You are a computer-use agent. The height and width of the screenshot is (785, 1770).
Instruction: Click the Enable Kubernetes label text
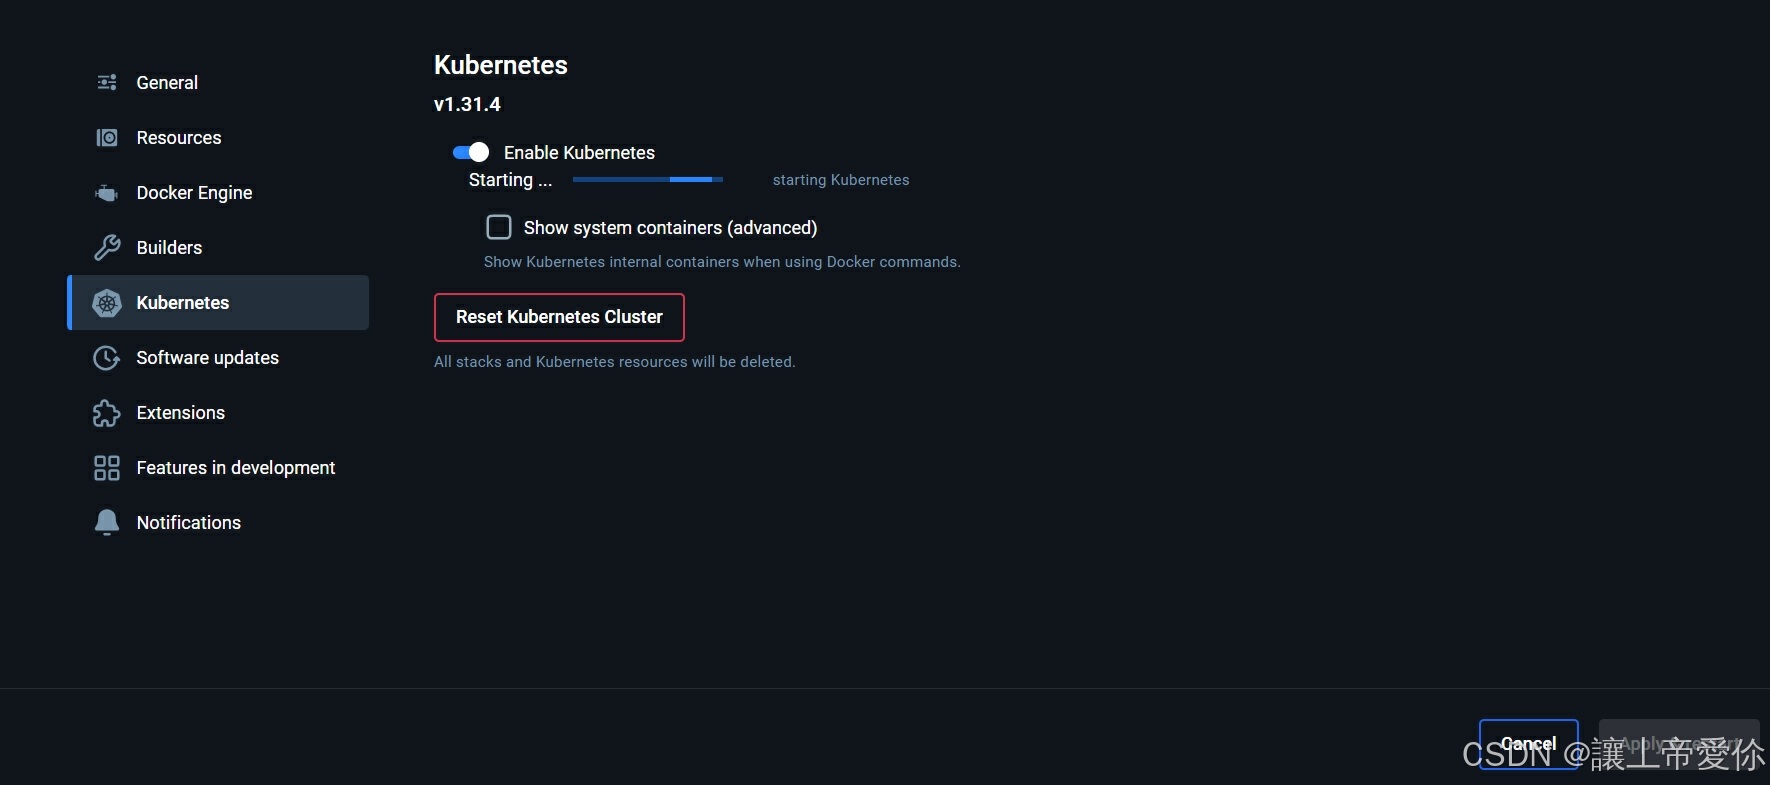pos(579,153)
